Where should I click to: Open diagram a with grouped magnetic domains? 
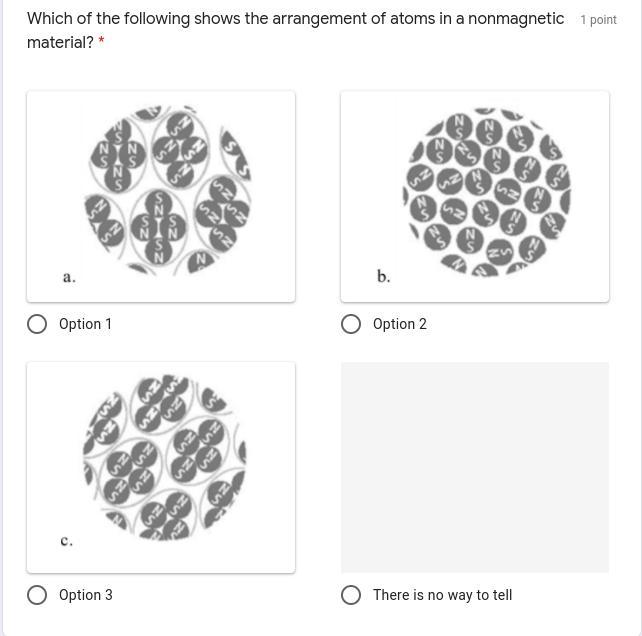(166, 188)
